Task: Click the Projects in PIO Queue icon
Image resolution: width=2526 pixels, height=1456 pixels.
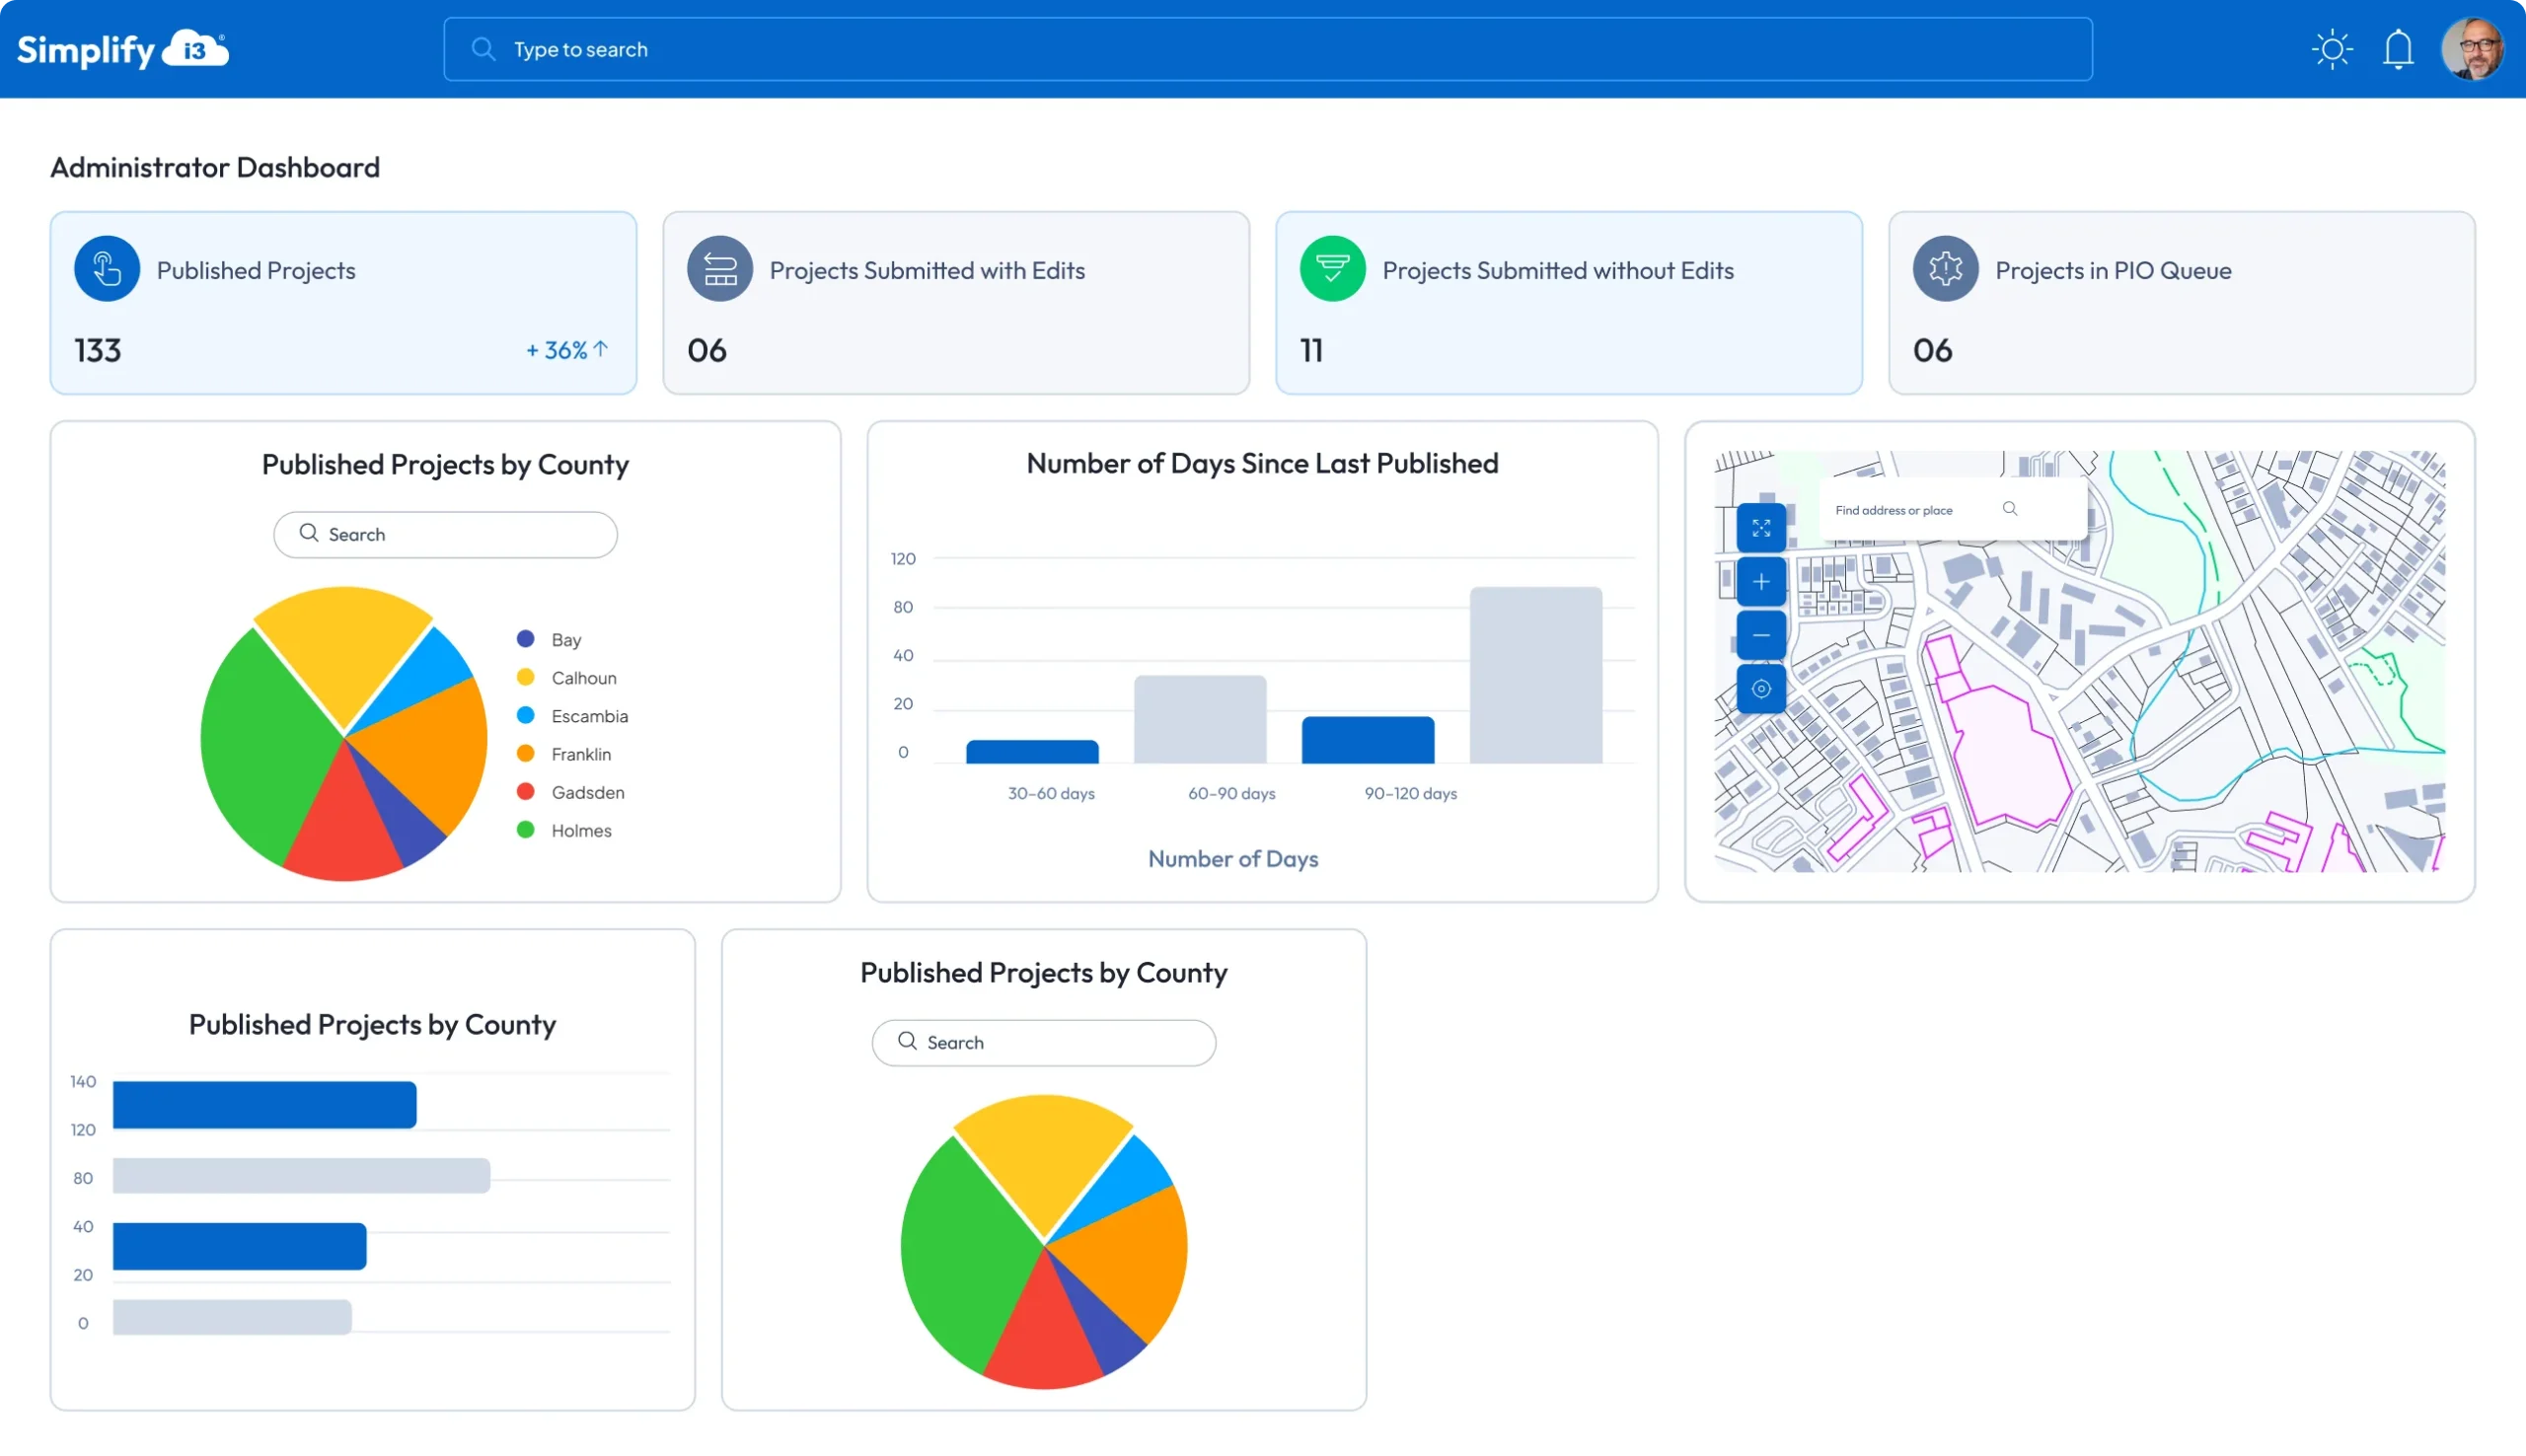Action: pyautogui.click(x=1944, y=269)
